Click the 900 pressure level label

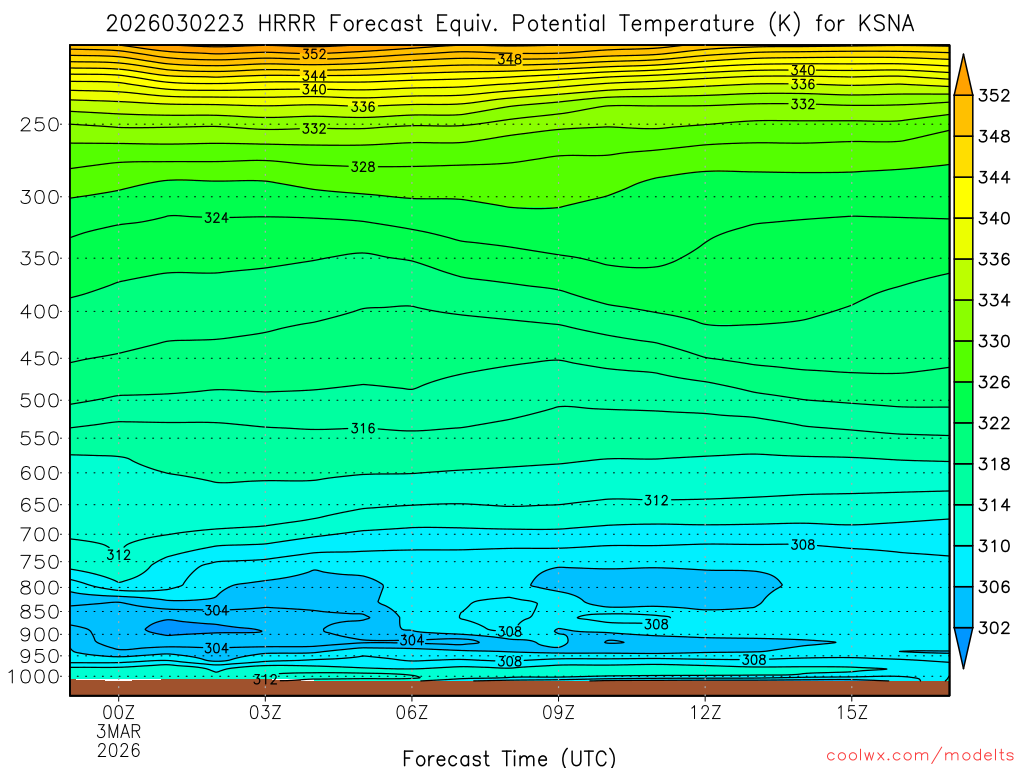pos(40,634)
